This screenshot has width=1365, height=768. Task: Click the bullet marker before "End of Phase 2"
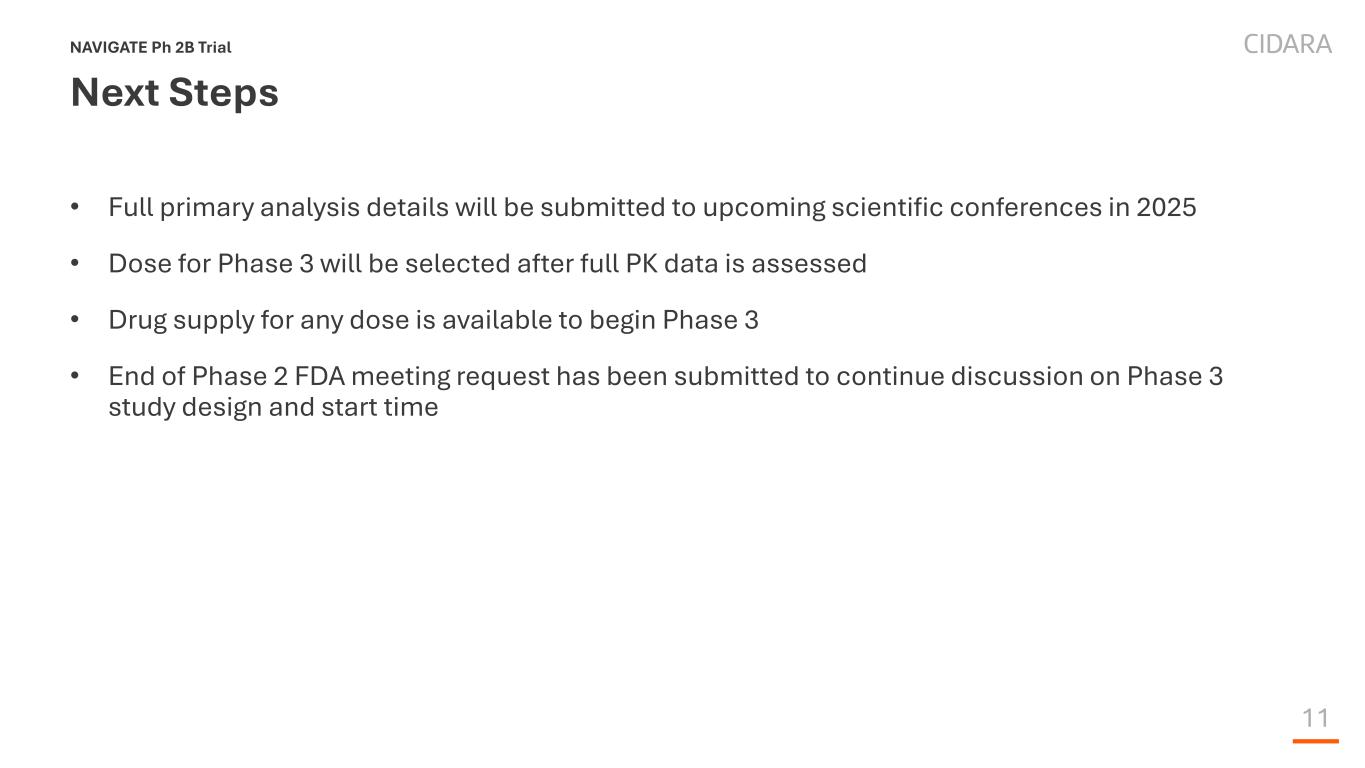coord(75,377)
